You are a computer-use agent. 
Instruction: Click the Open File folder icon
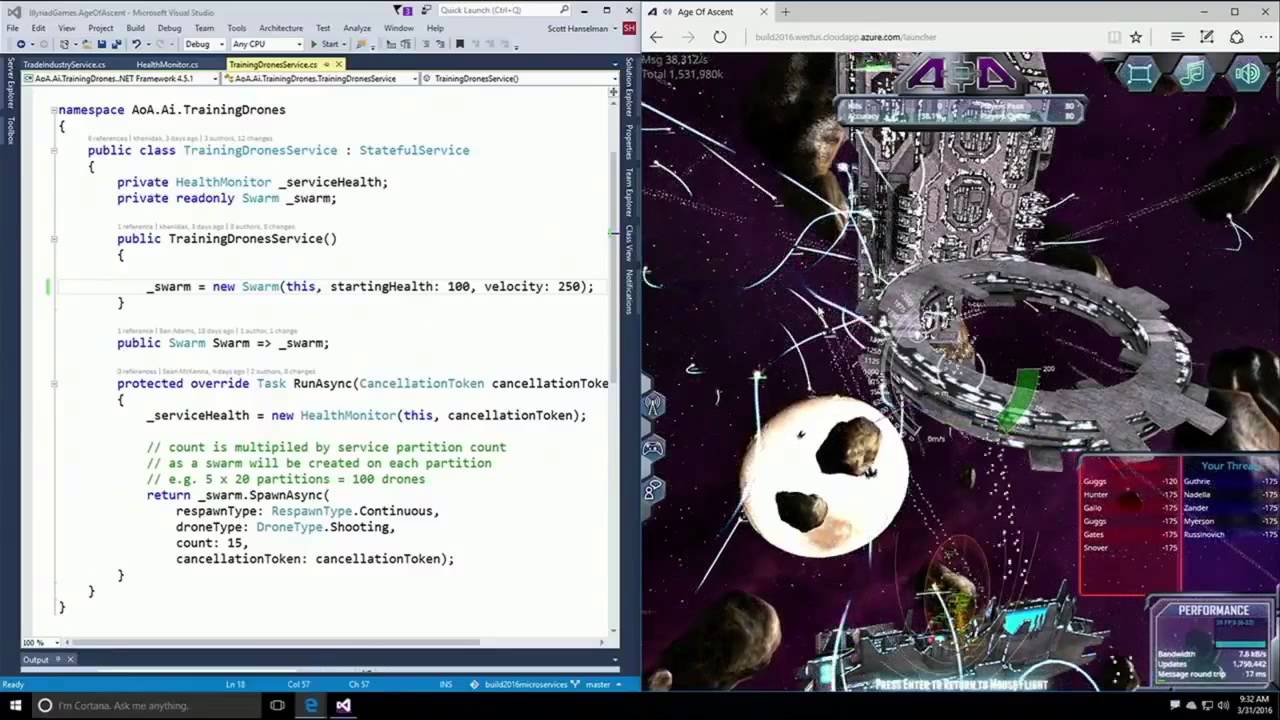(x=87, y=44)
